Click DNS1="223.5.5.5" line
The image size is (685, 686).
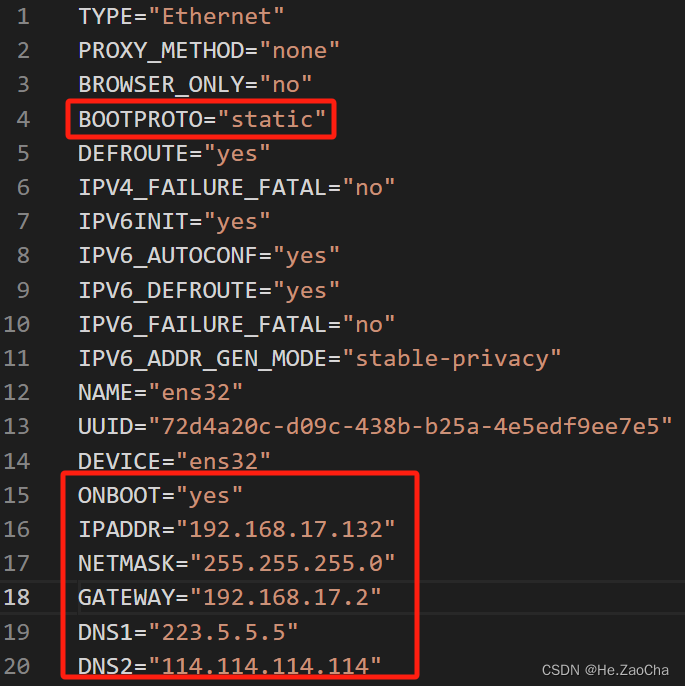188,632
